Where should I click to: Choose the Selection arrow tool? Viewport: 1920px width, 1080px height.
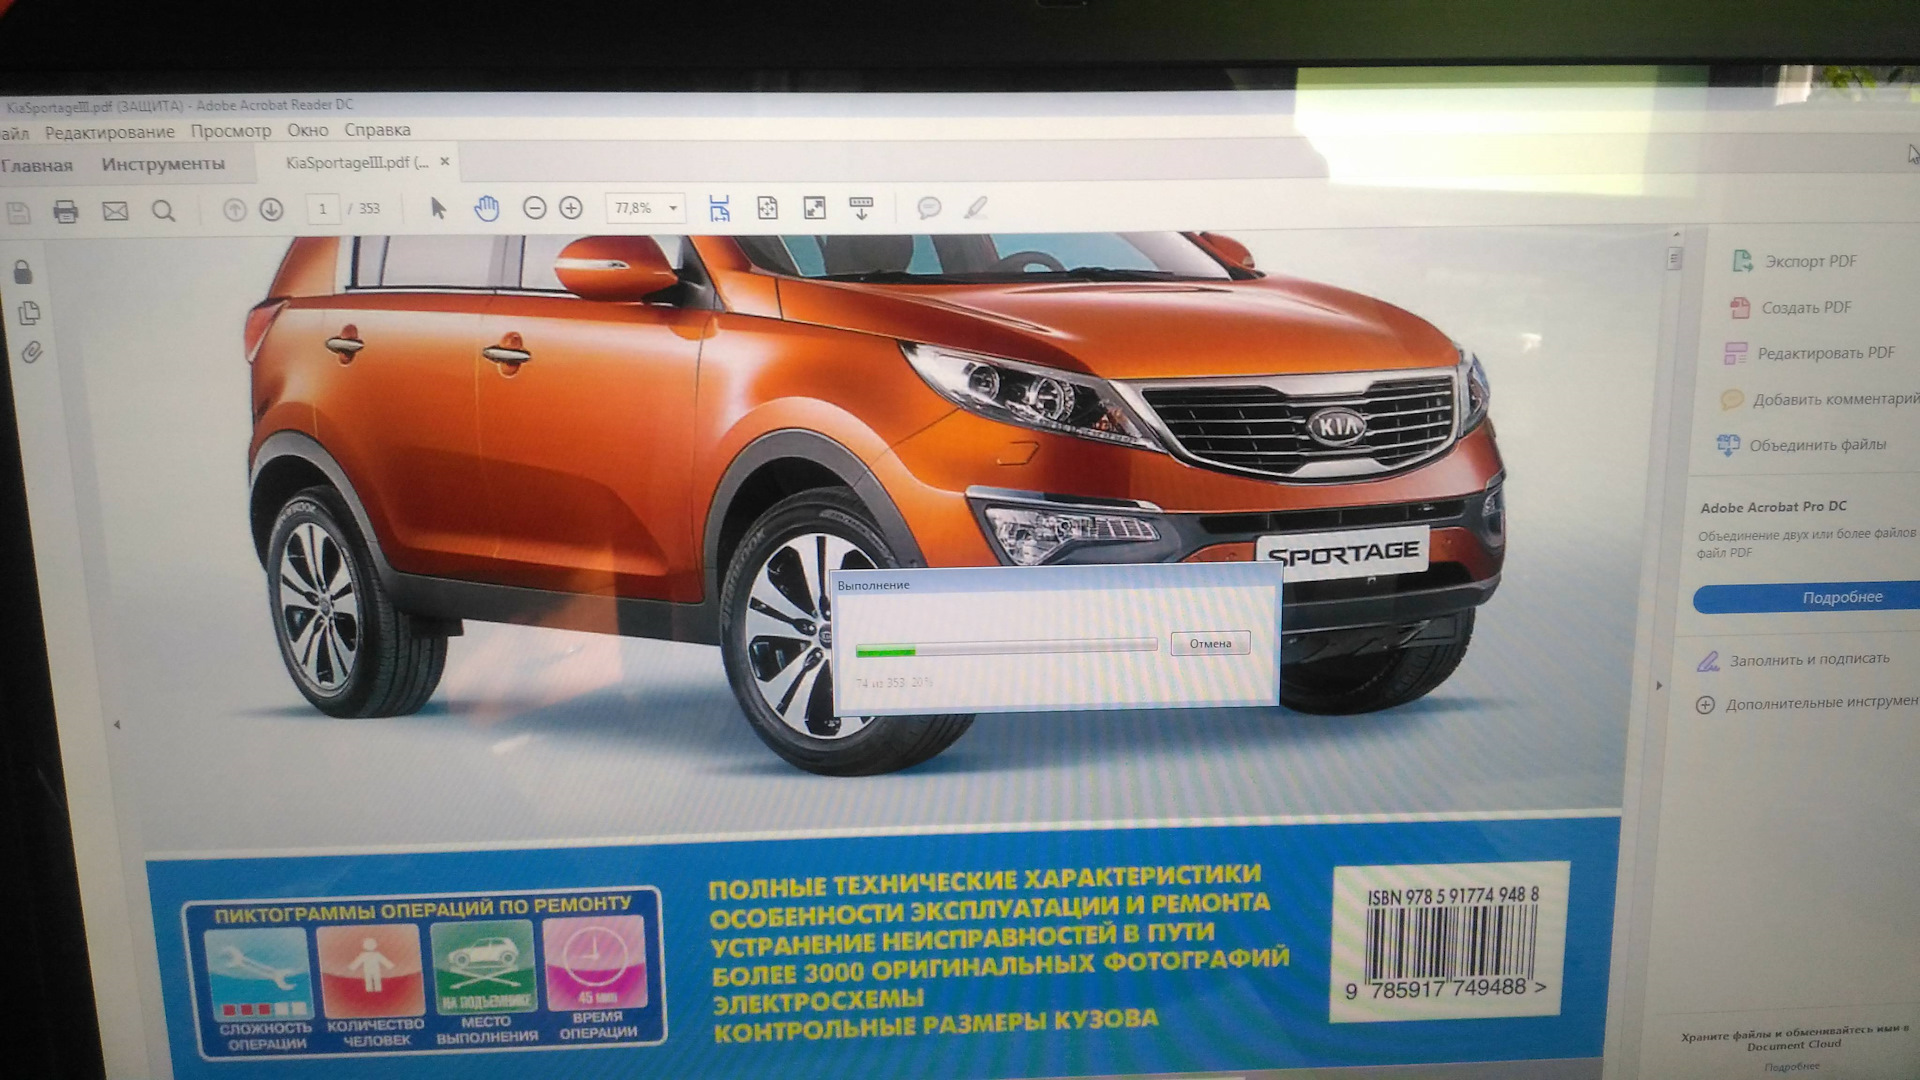(x=438, y=208)
